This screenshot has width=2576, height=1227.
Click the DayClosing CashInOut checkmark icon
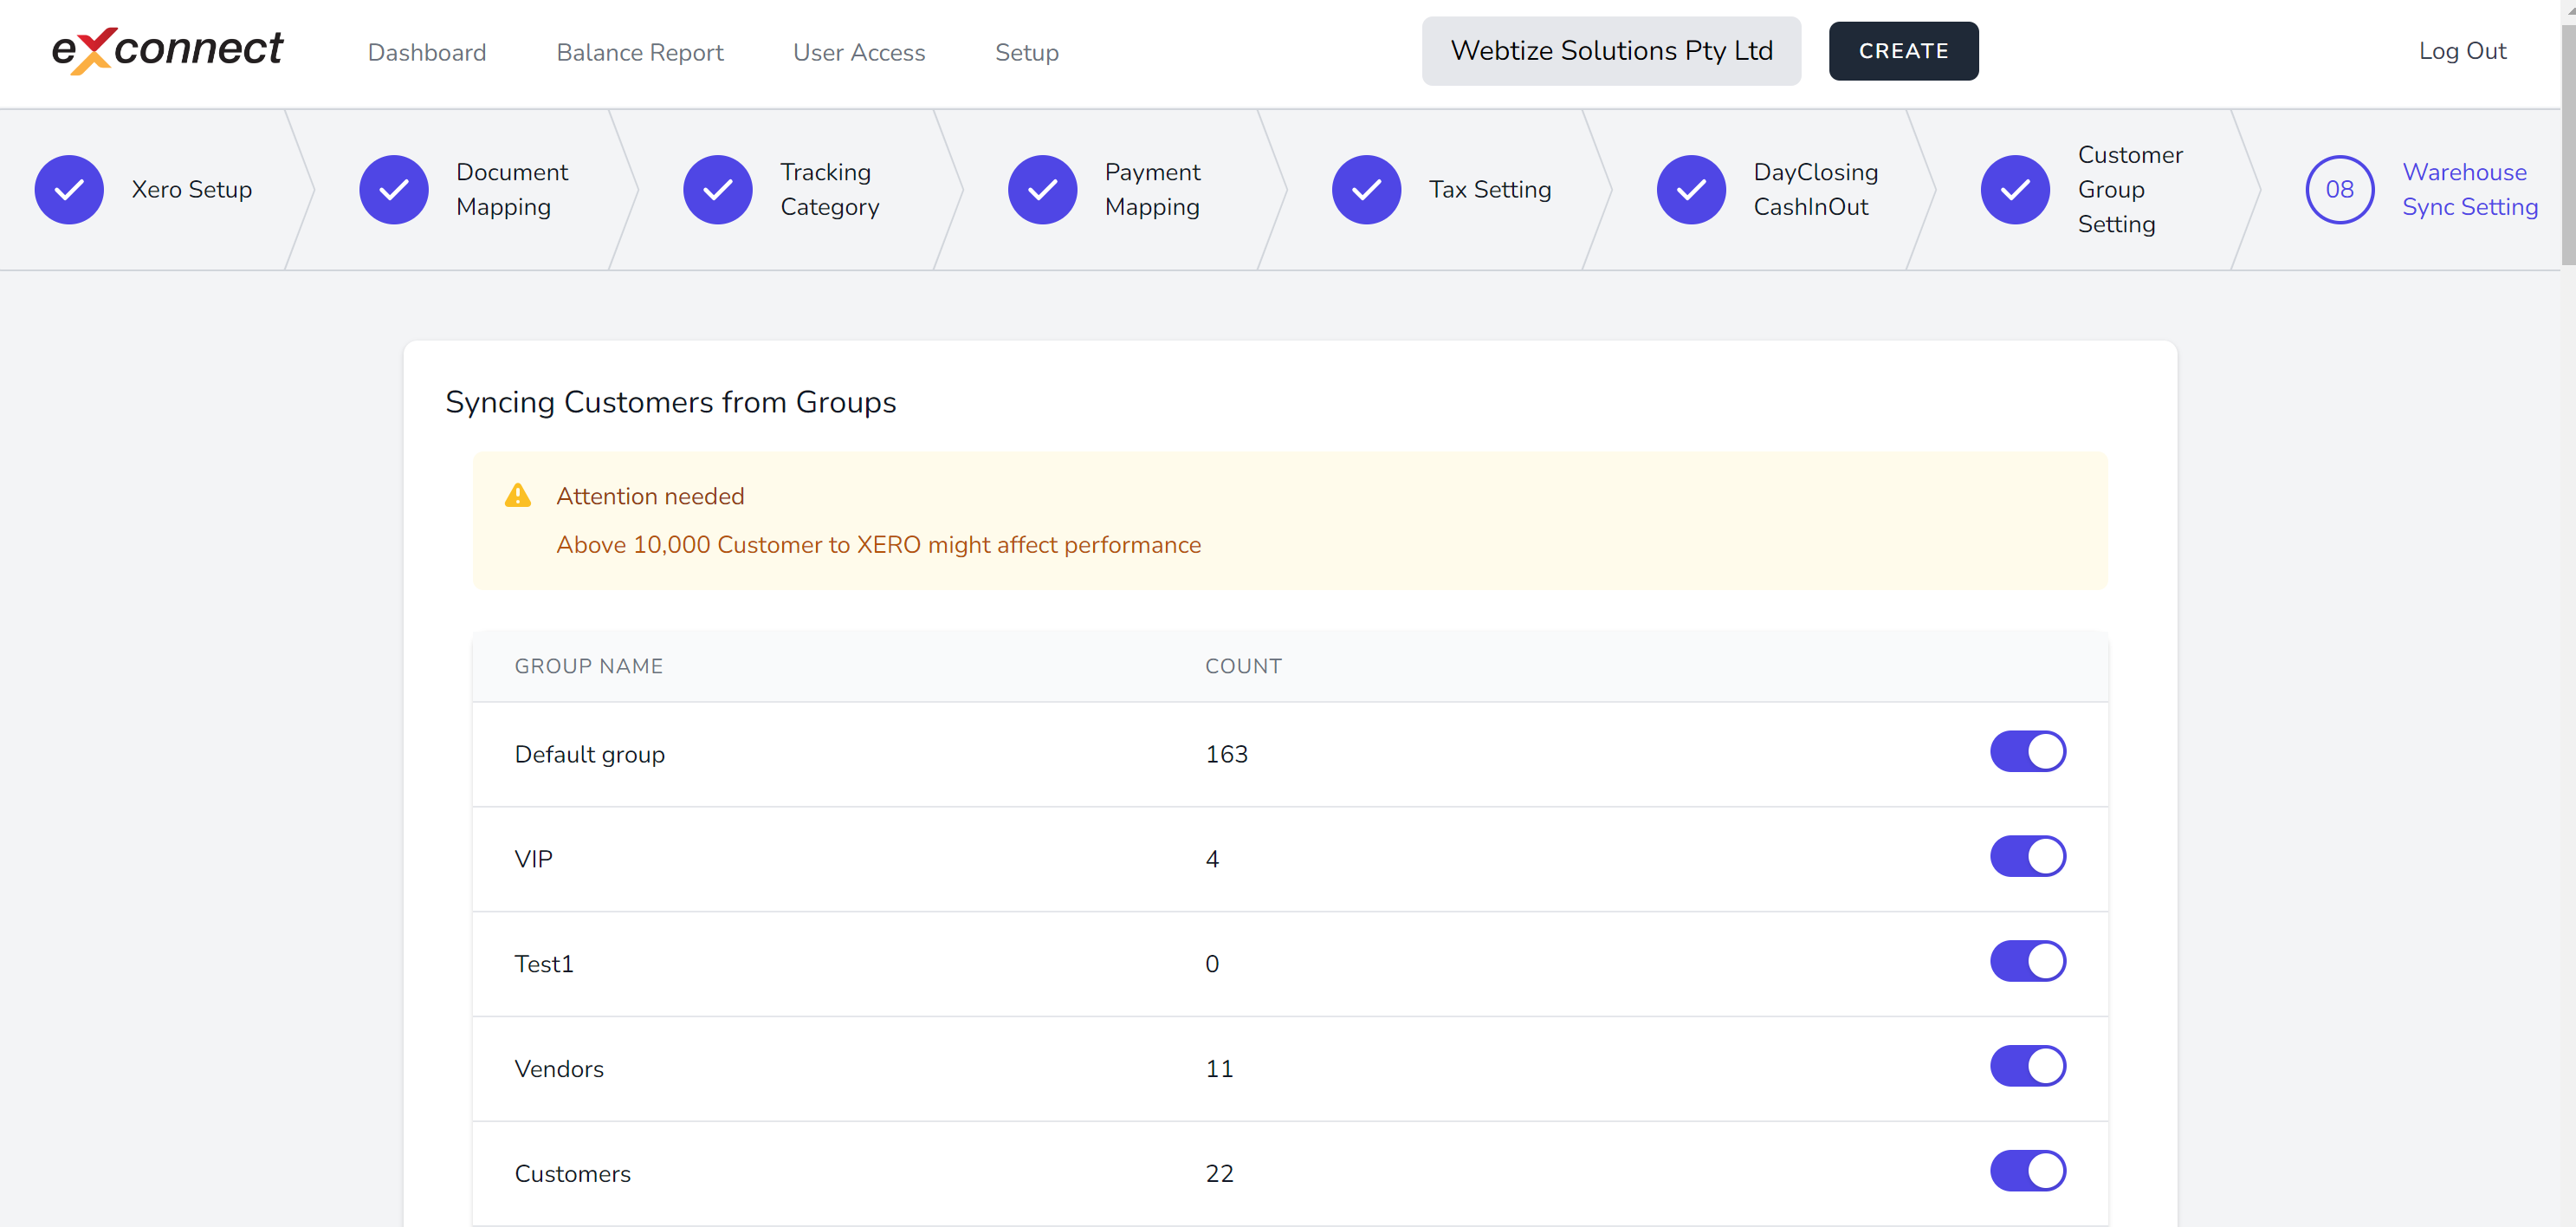[1691, 190]
